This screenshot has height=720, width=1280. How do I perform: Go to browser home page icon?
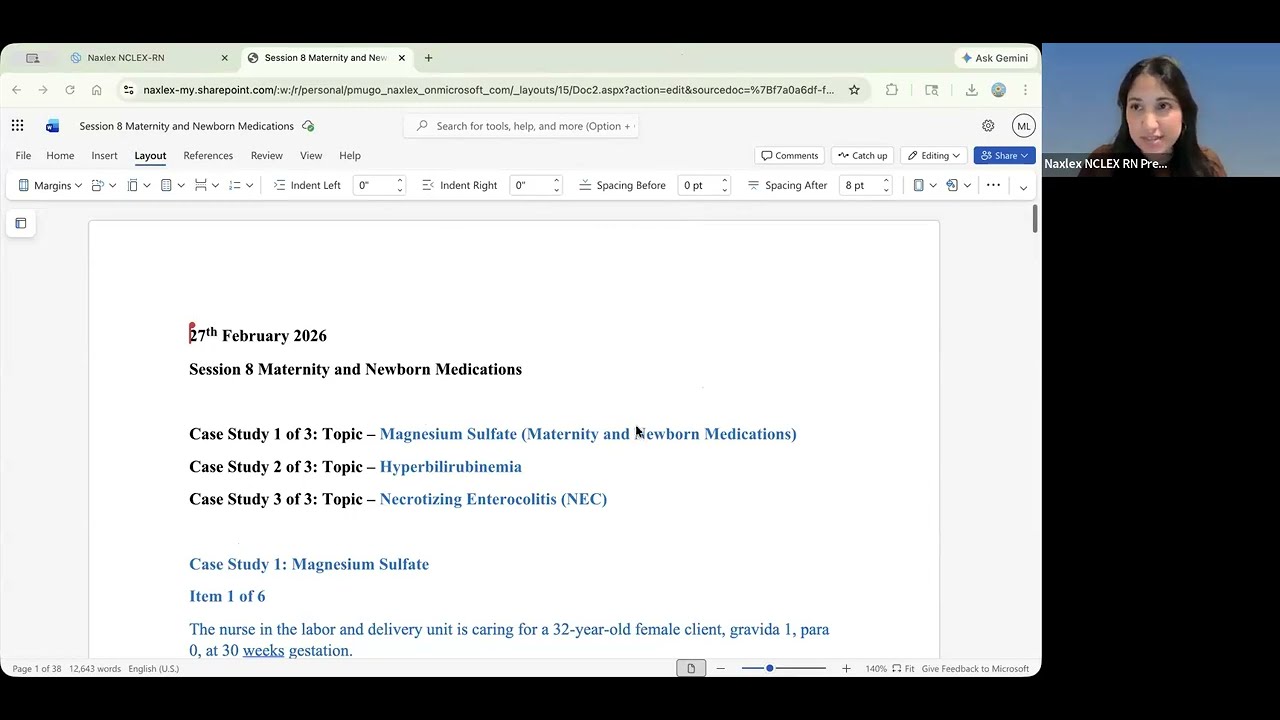(97, 90)
